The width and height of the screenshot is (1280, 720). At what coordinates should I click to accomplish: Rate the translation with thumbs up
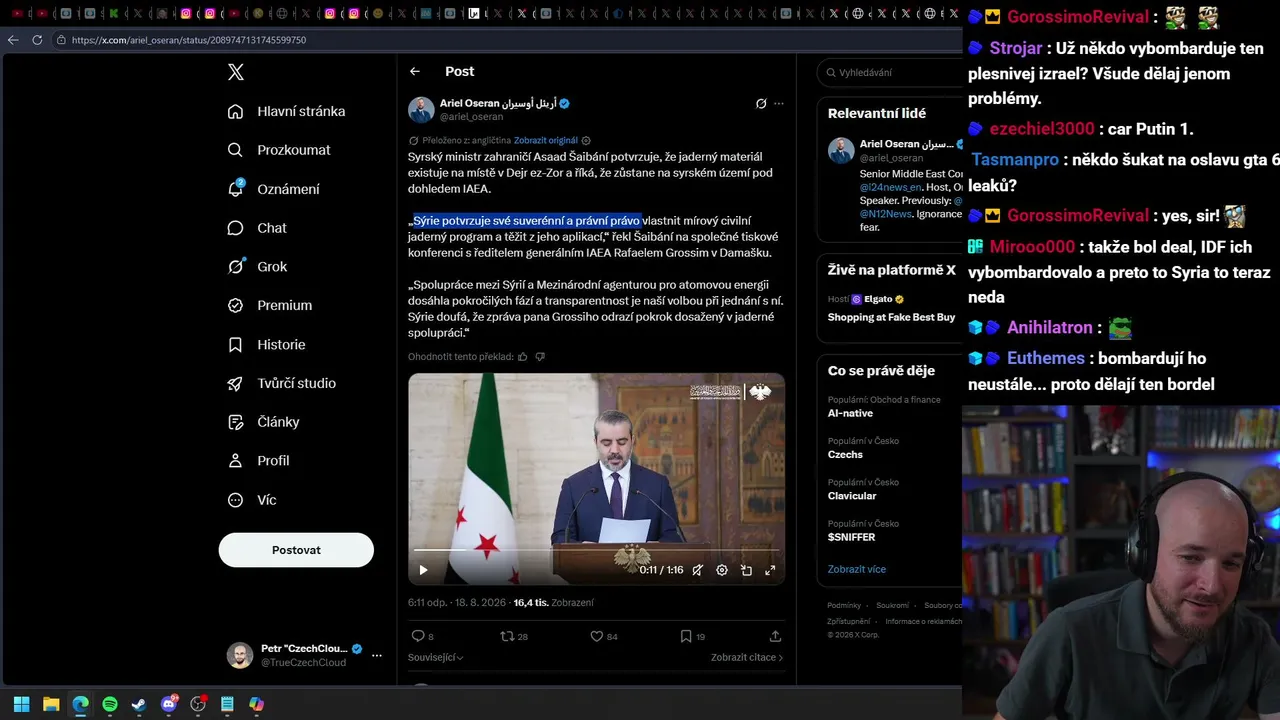(x=522, y=357)
